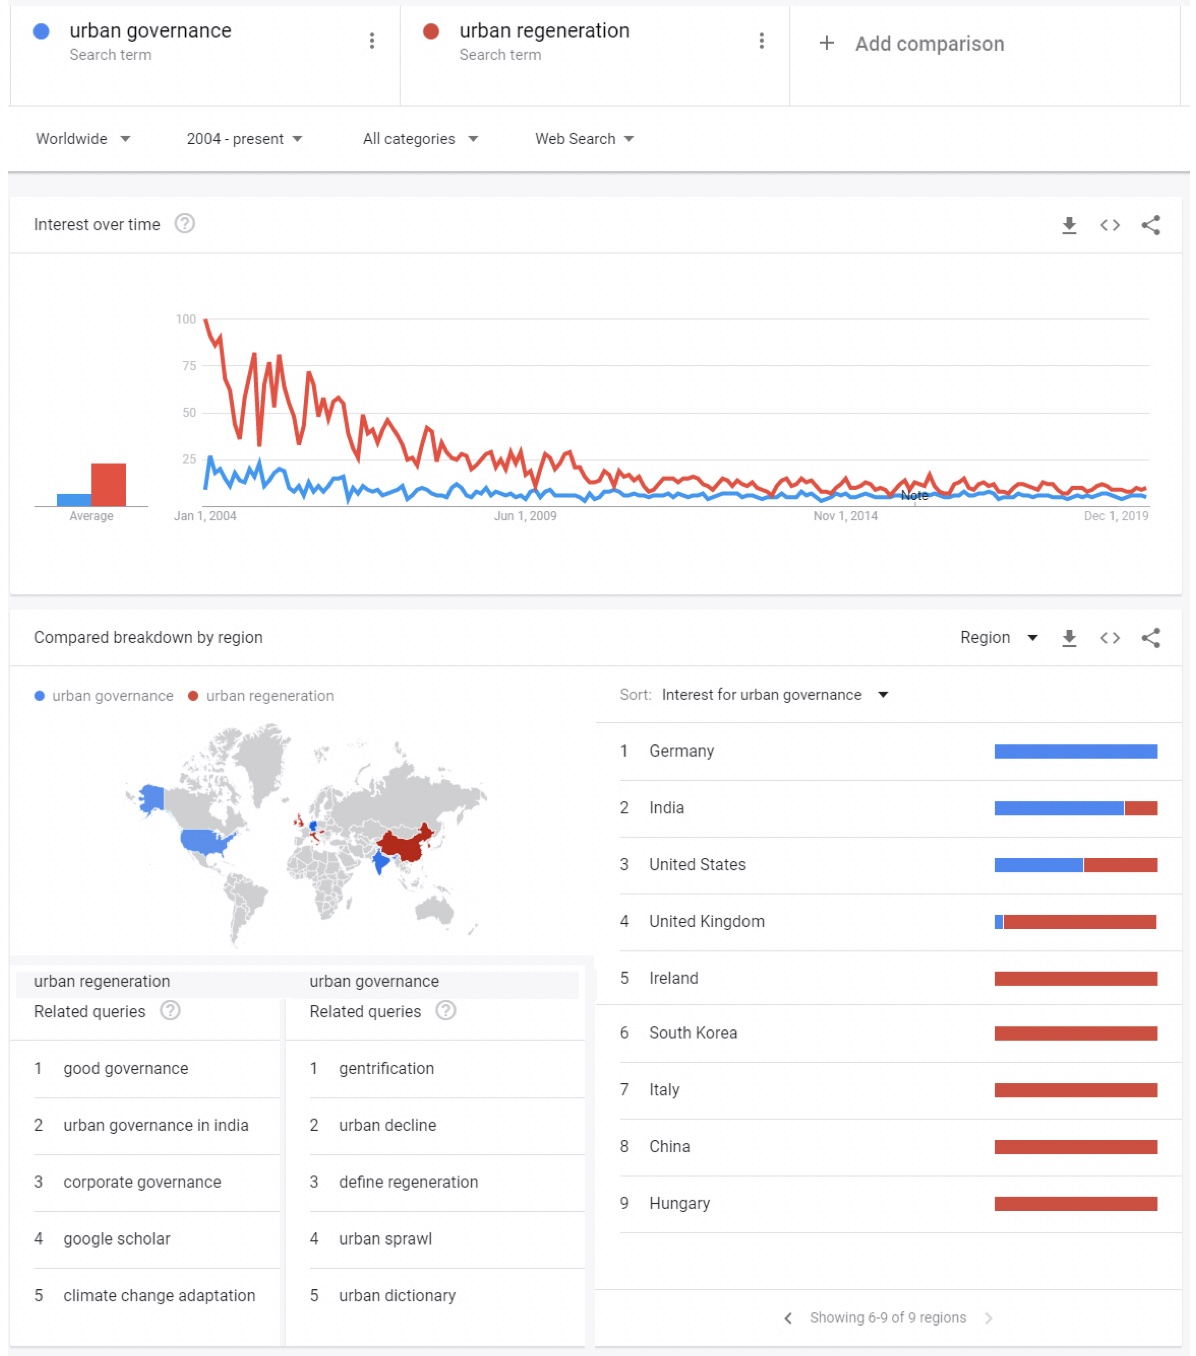Select Germany in the region list

[682, 751]
